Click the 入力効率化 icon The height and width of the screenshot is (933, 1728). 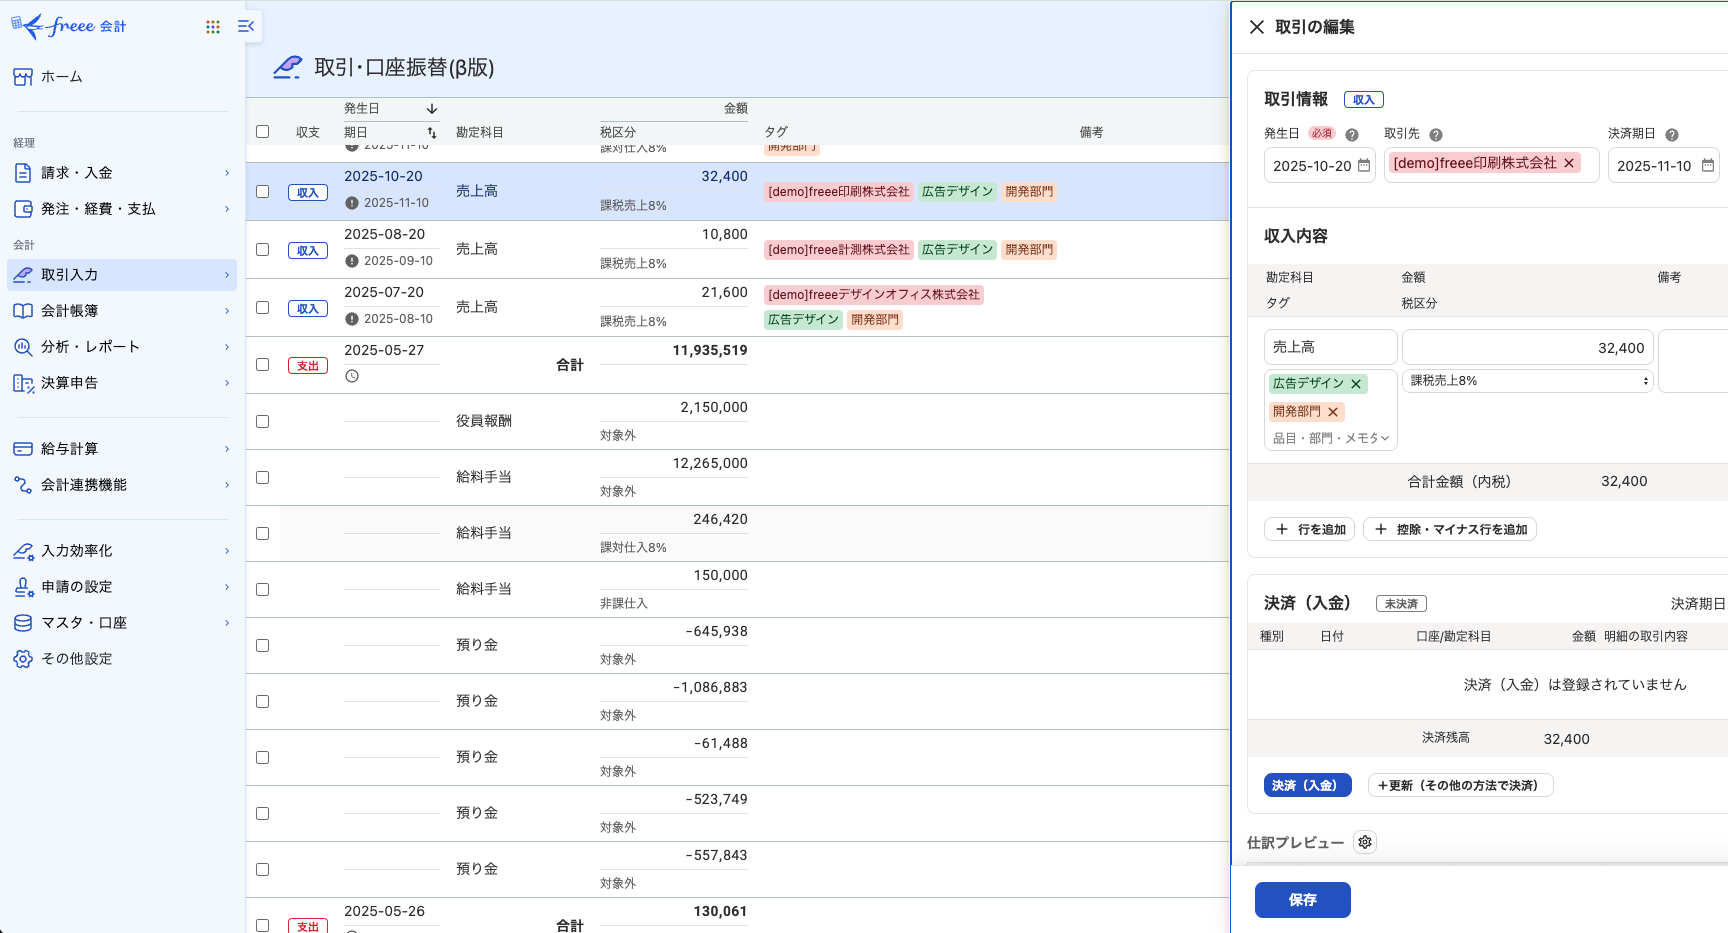pos(23,551)
